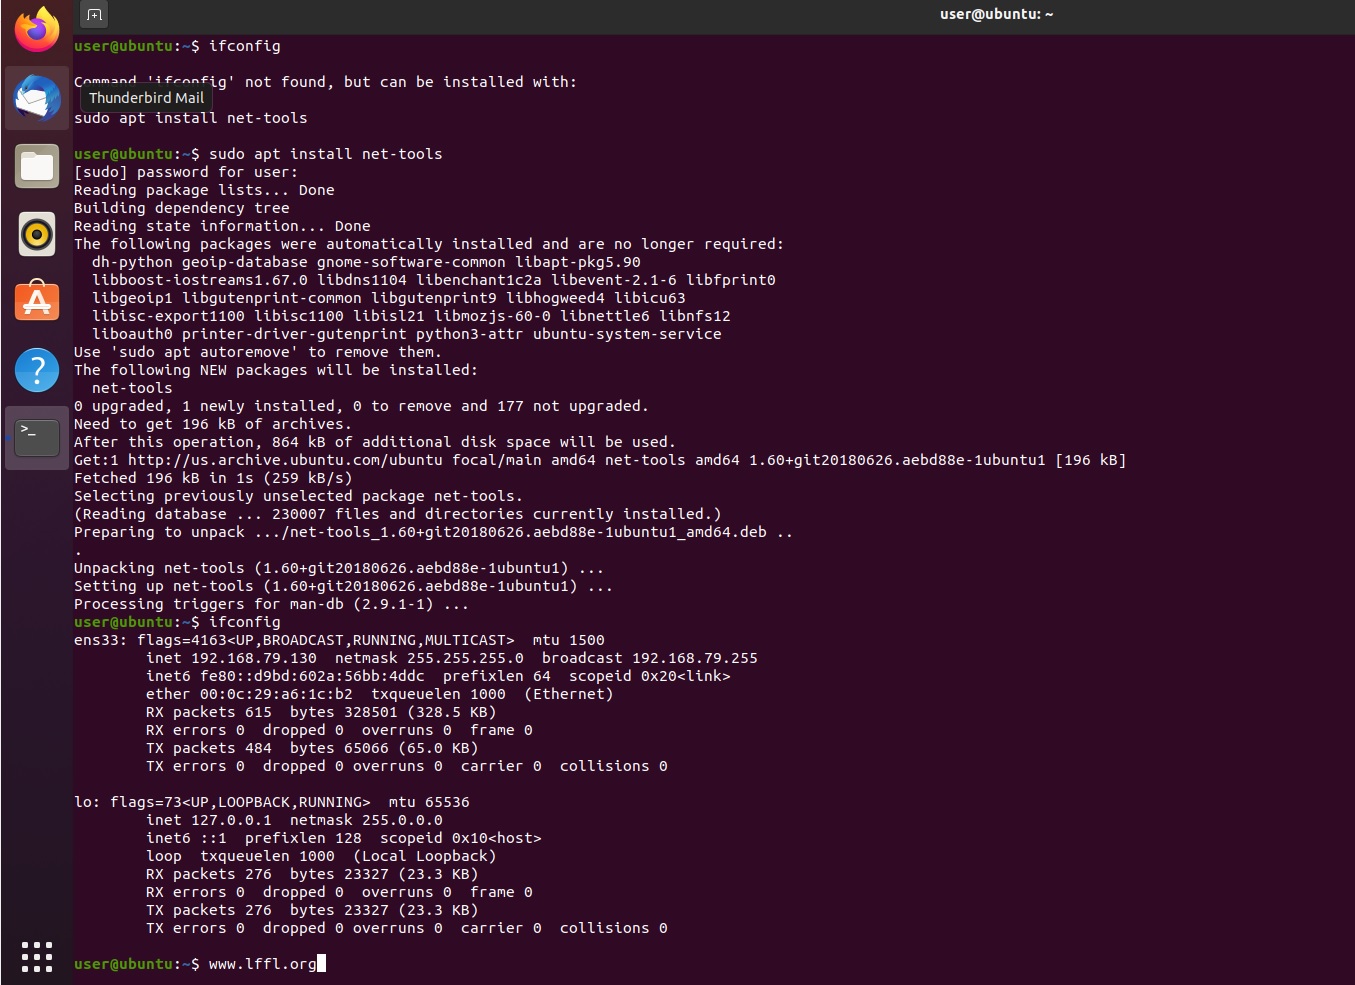Image resolution: width=1355 pixels, height=985 pixels.
Task: Select the ens33 interface name
Action: click(x=95, y=640)
